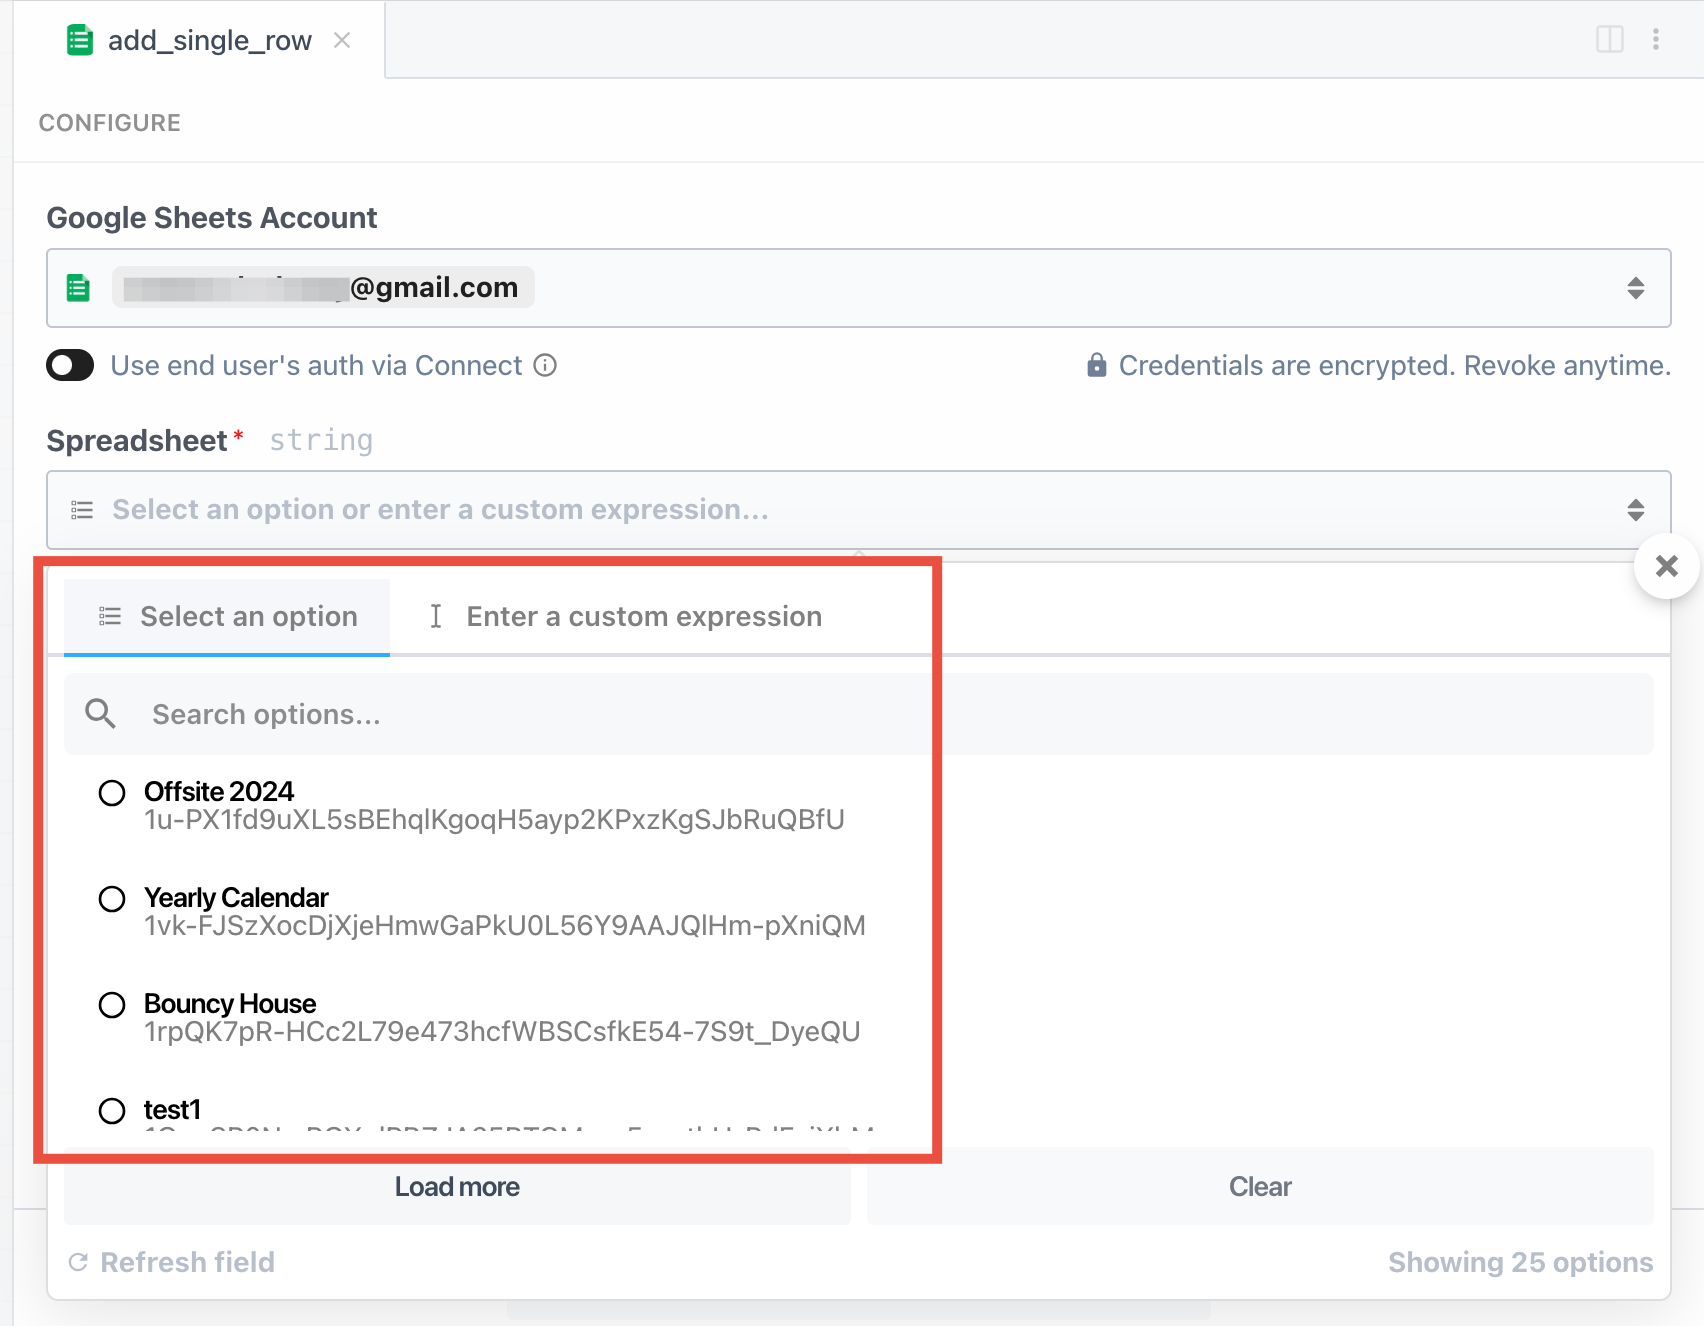
Task: Click the Spreadsheet select option input
Action: coord(859,510)
